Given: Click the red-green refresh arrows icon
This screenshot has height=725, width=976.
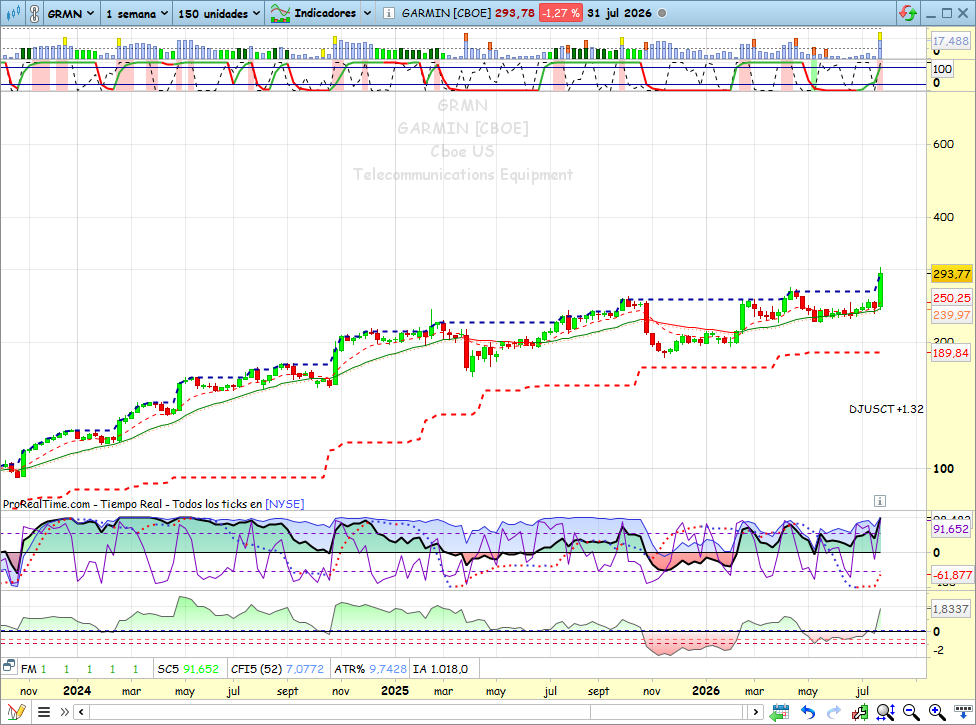Looking at the screenshot, I should (x=908, y=13).
